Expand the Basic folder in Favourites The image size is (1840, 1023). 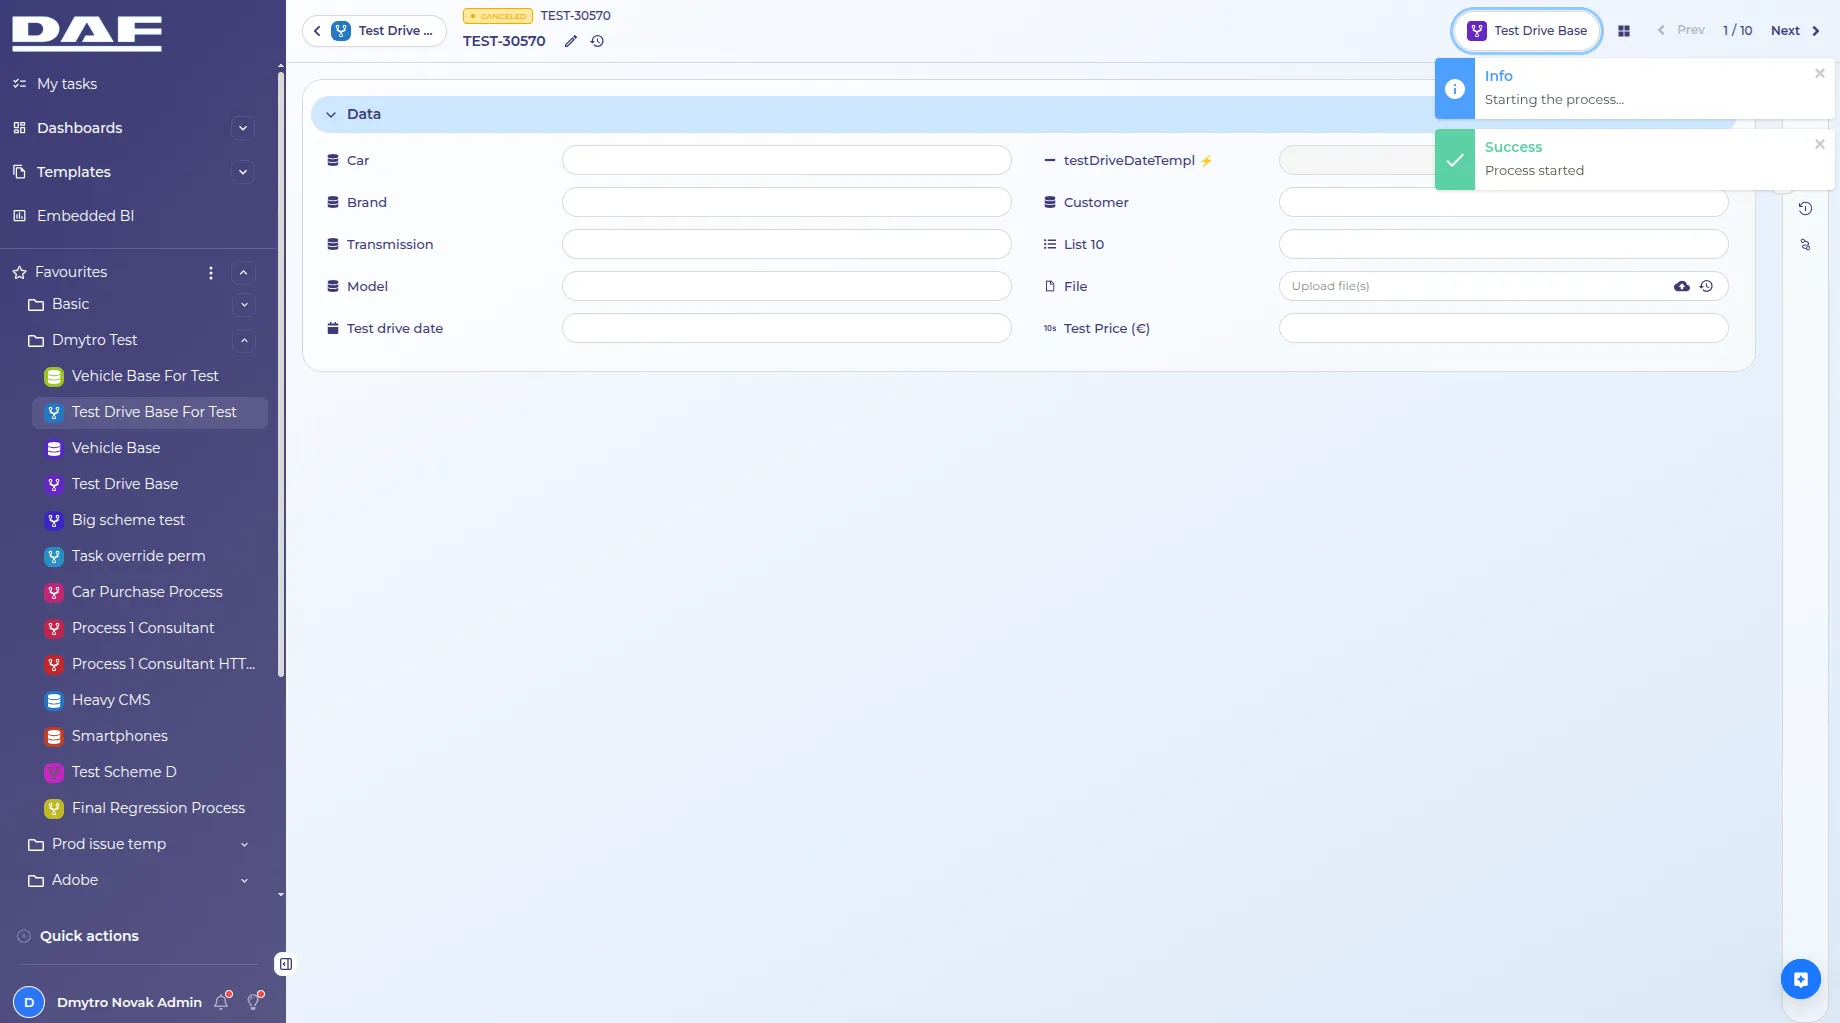coord(244,305)
